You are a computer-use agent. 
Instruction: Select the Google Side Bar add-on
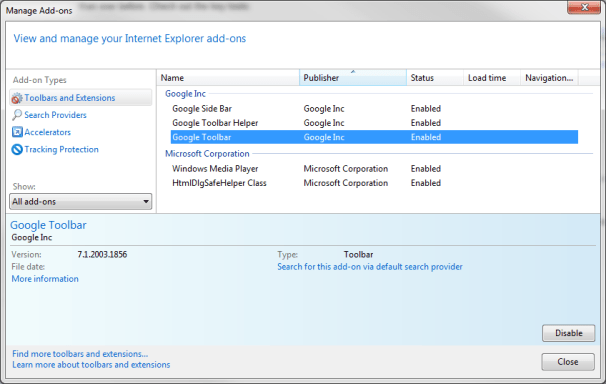pyautogui.click(x=374, y=109)
